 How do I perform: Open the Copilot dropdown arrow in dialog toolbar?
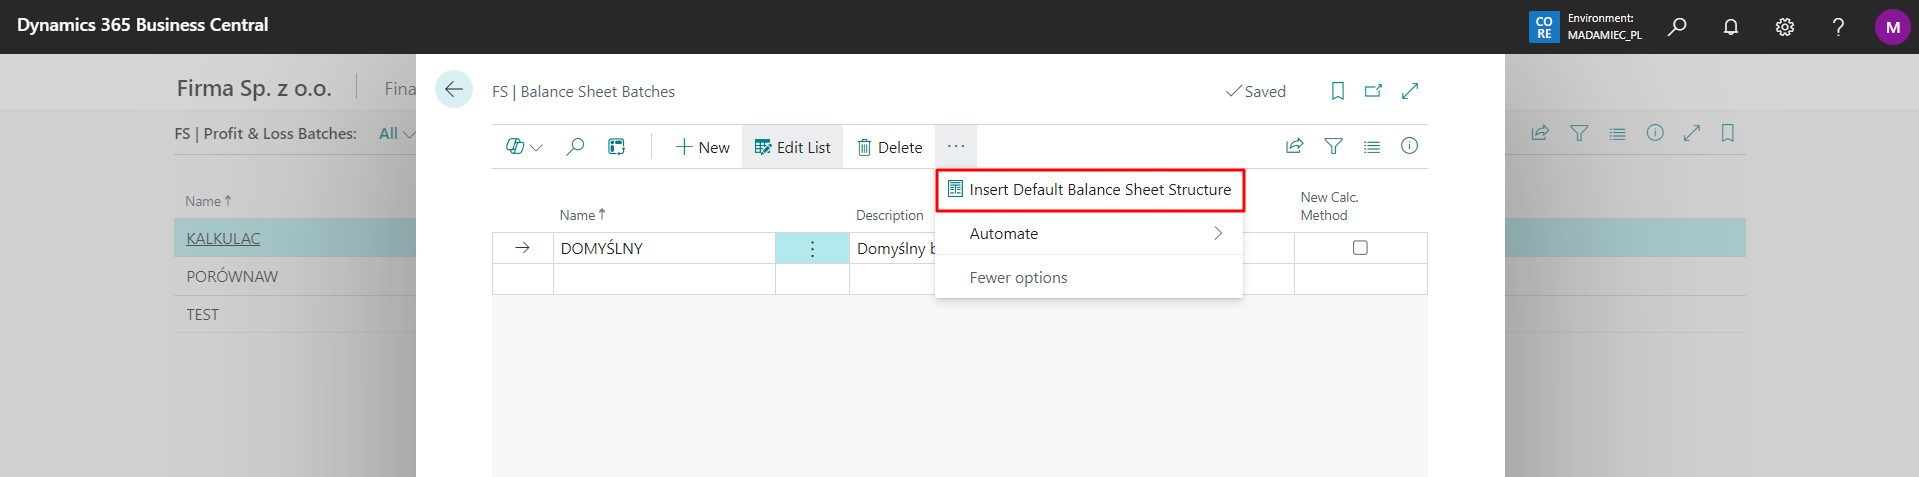pyautogui.click(x=536, y=148)
